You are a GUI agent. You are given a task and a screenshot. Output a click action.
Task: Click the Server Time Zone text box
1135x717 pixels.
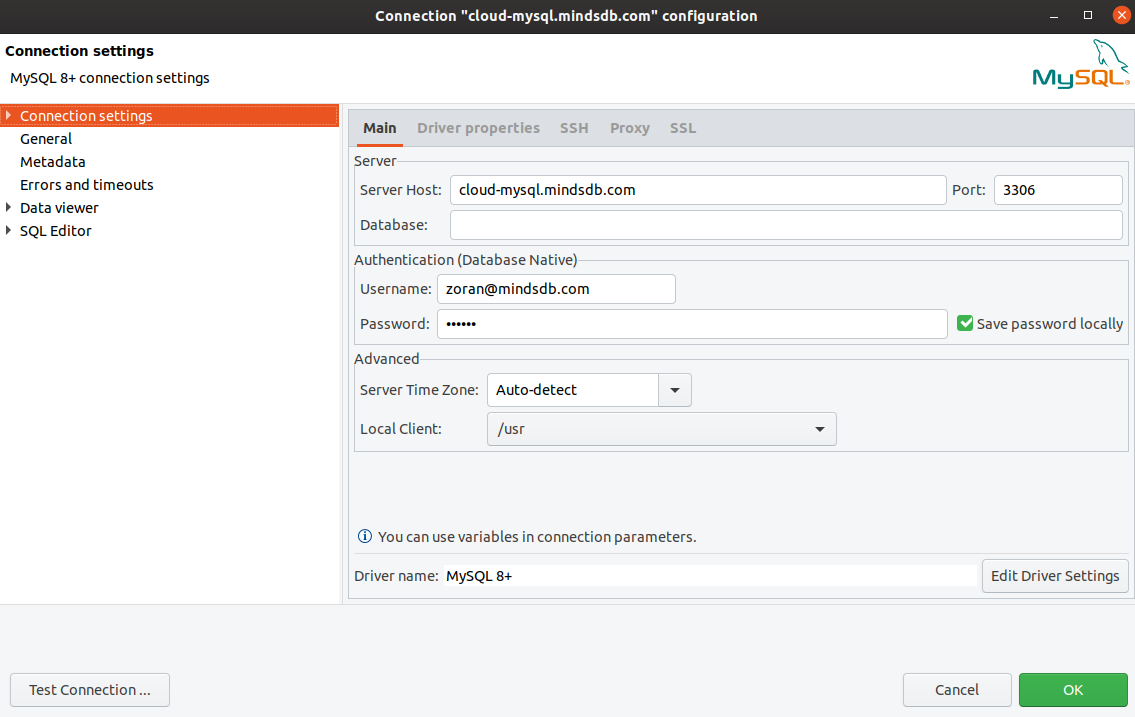[x=573, y=390]
